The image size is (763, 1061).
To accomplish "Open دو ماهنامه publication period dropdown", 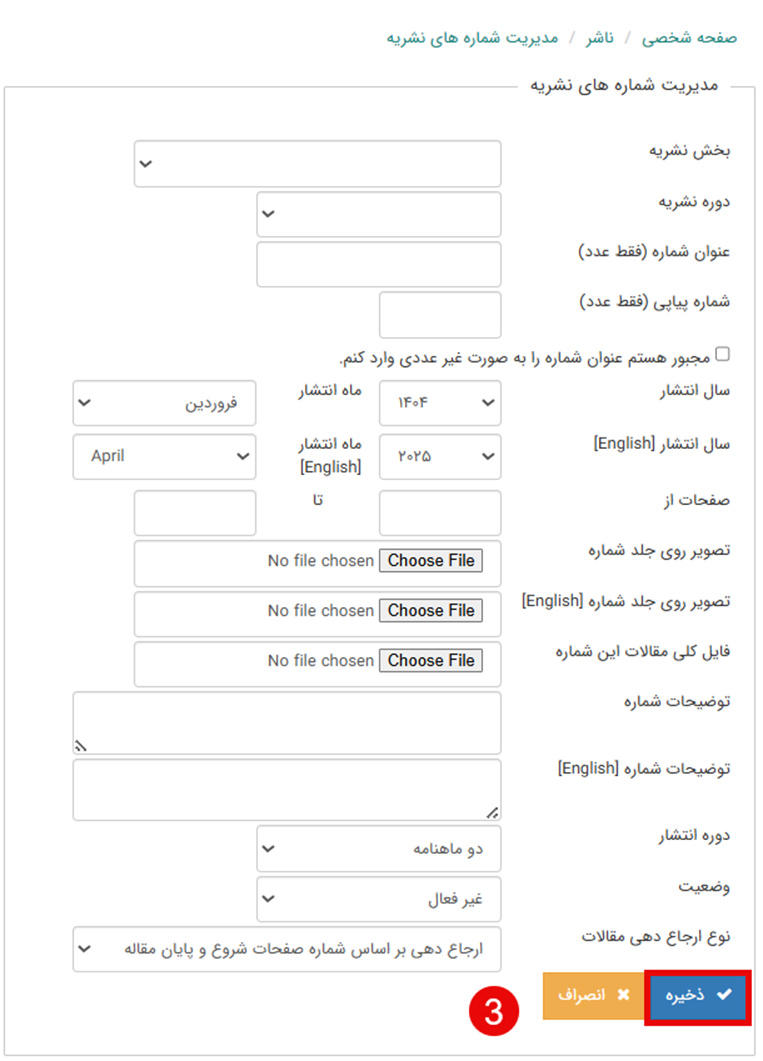I will pos(378,849).
